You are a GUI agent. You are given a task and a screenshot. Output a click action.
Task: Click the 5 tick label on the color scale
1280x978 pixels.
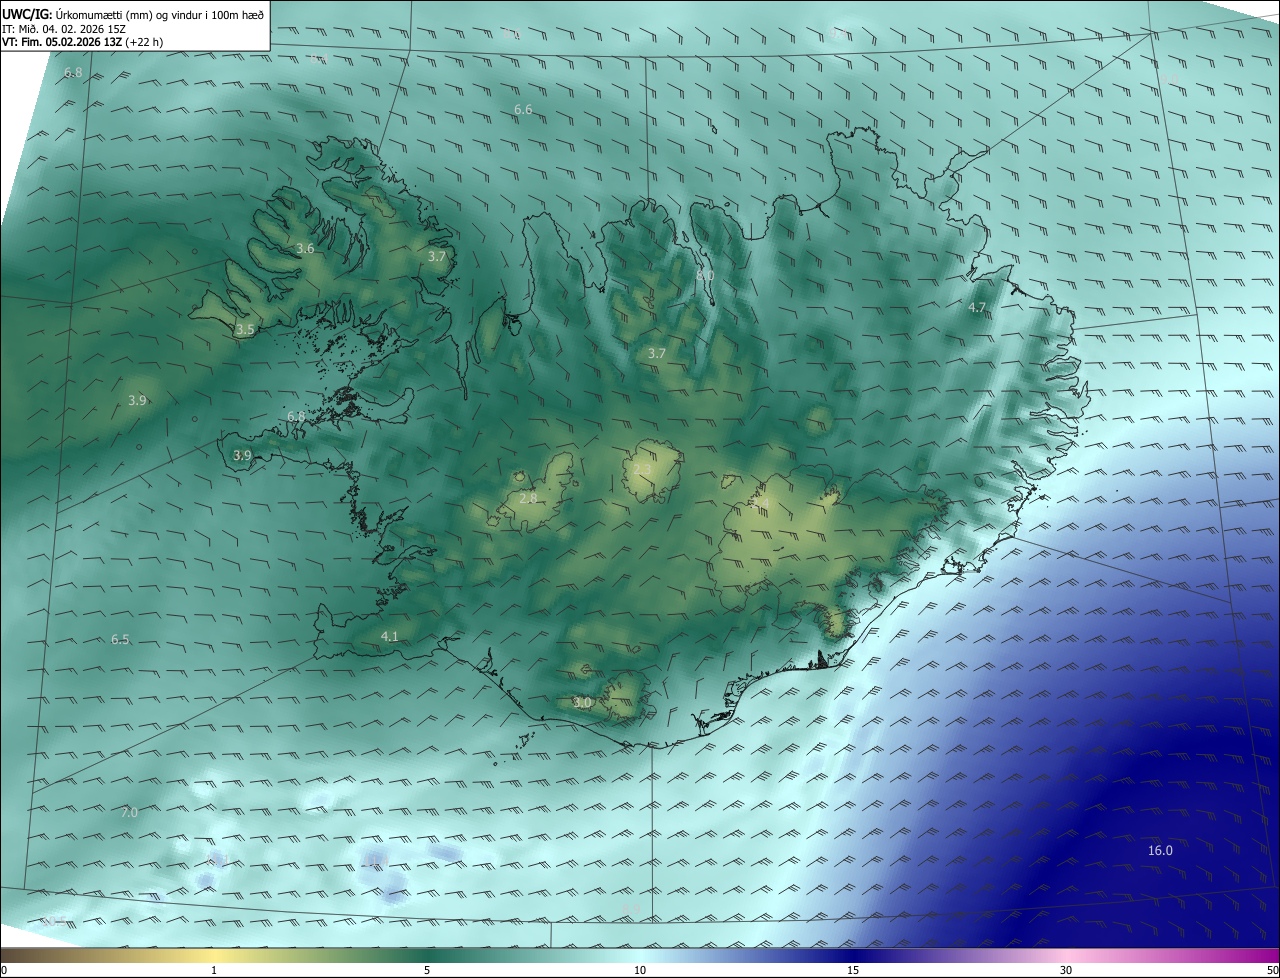pos(427,970)
